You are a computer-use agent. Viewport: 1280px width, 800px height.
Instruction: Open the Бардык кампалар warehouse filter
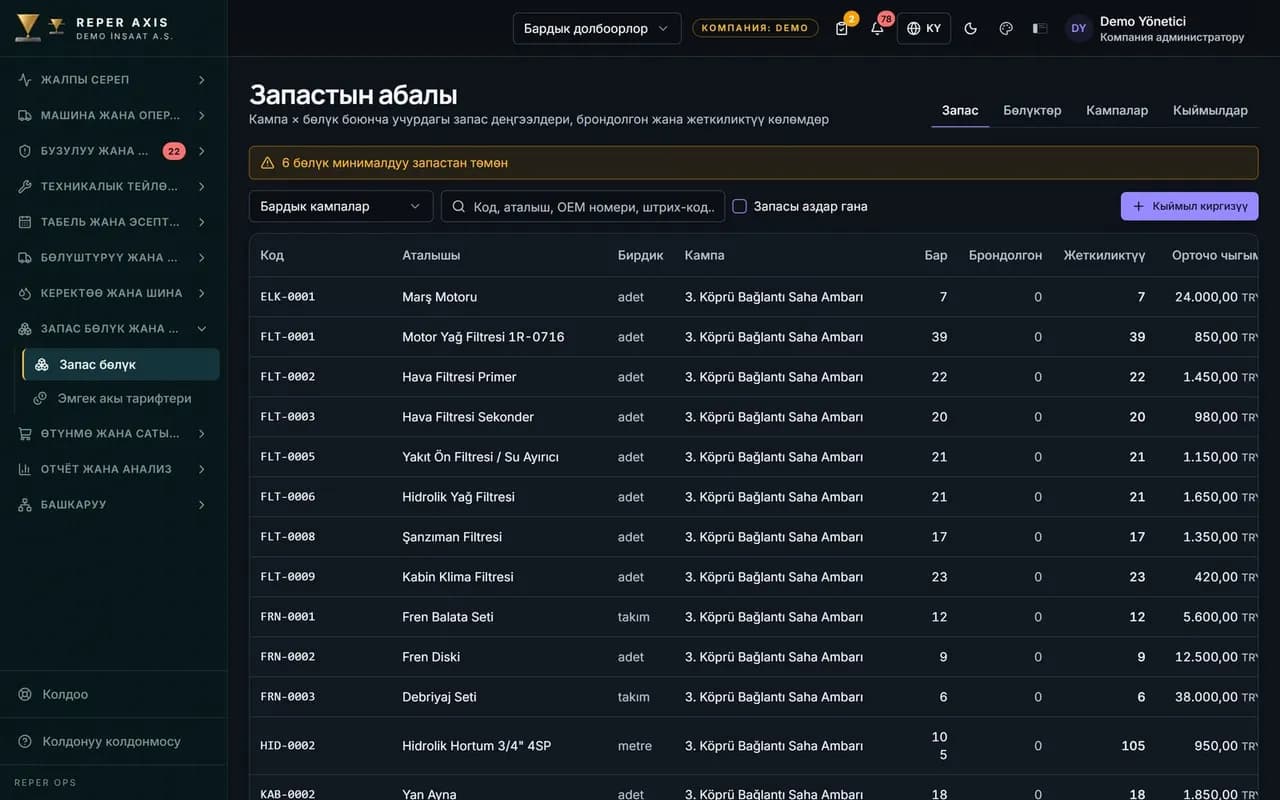(x=341, y=206)
